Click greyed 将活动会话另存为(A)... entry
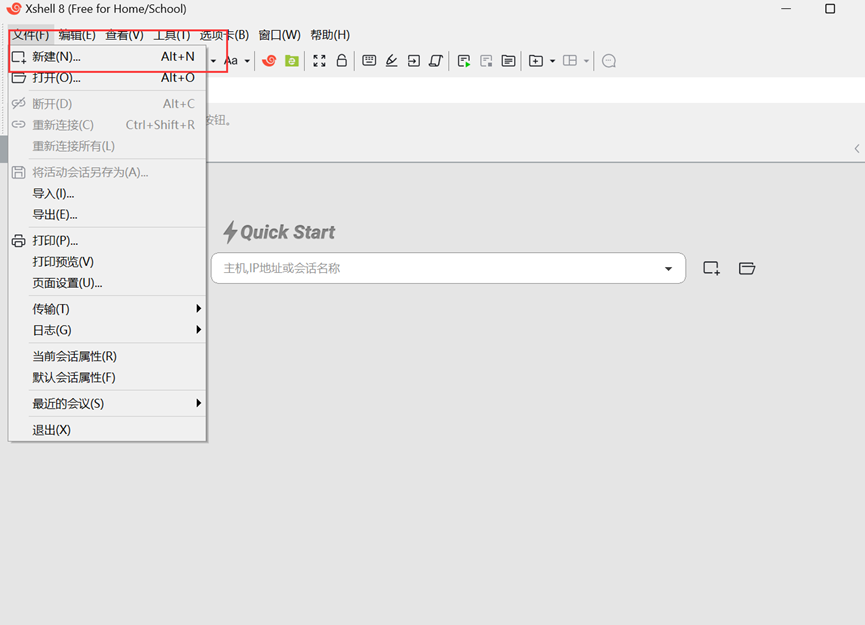The image size is (865, 625). coord(107,173)
